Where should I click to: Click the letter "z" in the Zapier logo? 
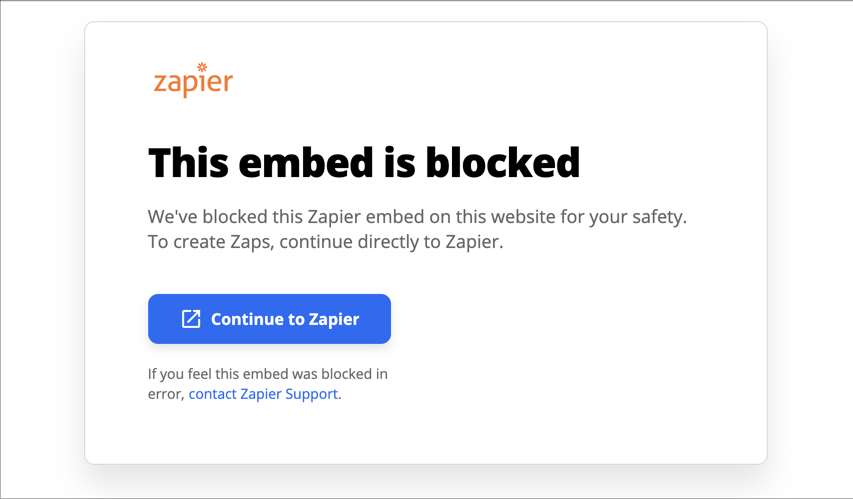coord(160,83)
